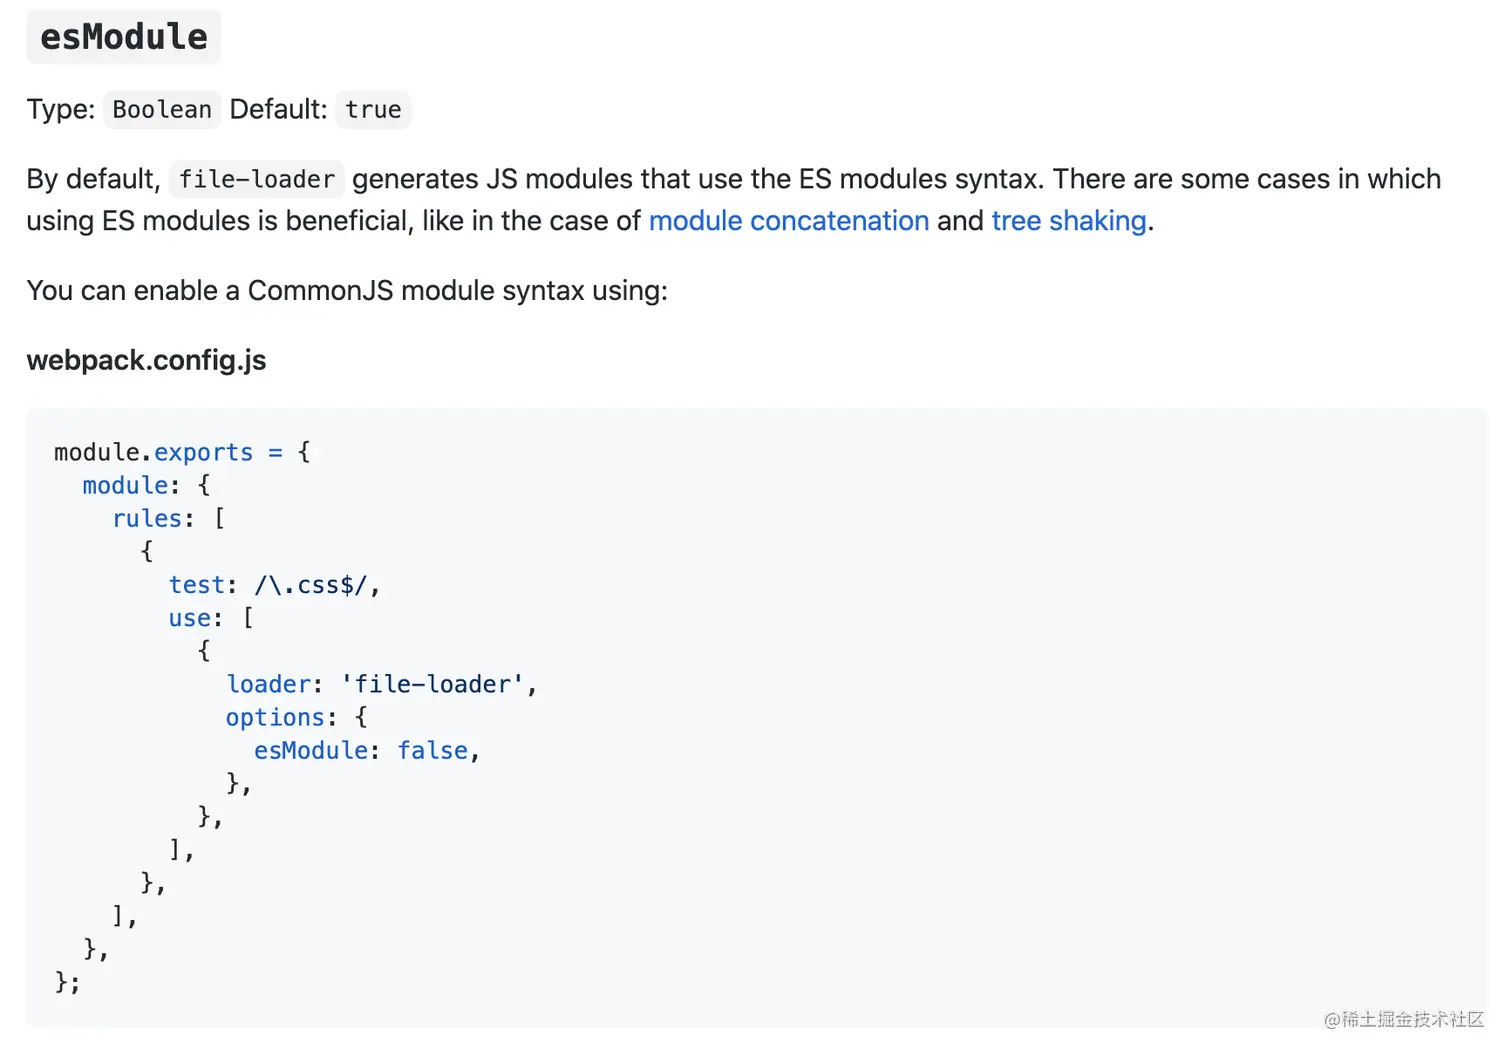The height and width of the screenshot is (1057, 1512).
Task: Click the 'file-loader' string in code
Action: [432, 685]
